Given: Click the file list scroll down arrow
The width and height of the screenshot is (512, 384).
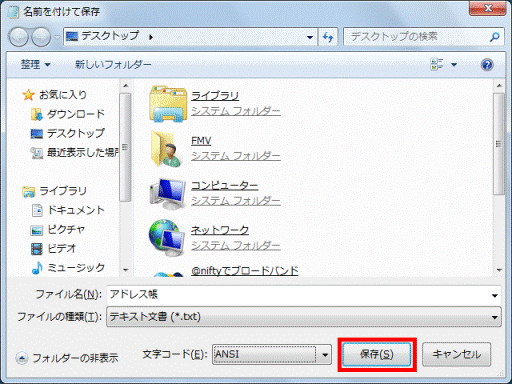Looking at the screenshot, I should [x=499, y=270].
